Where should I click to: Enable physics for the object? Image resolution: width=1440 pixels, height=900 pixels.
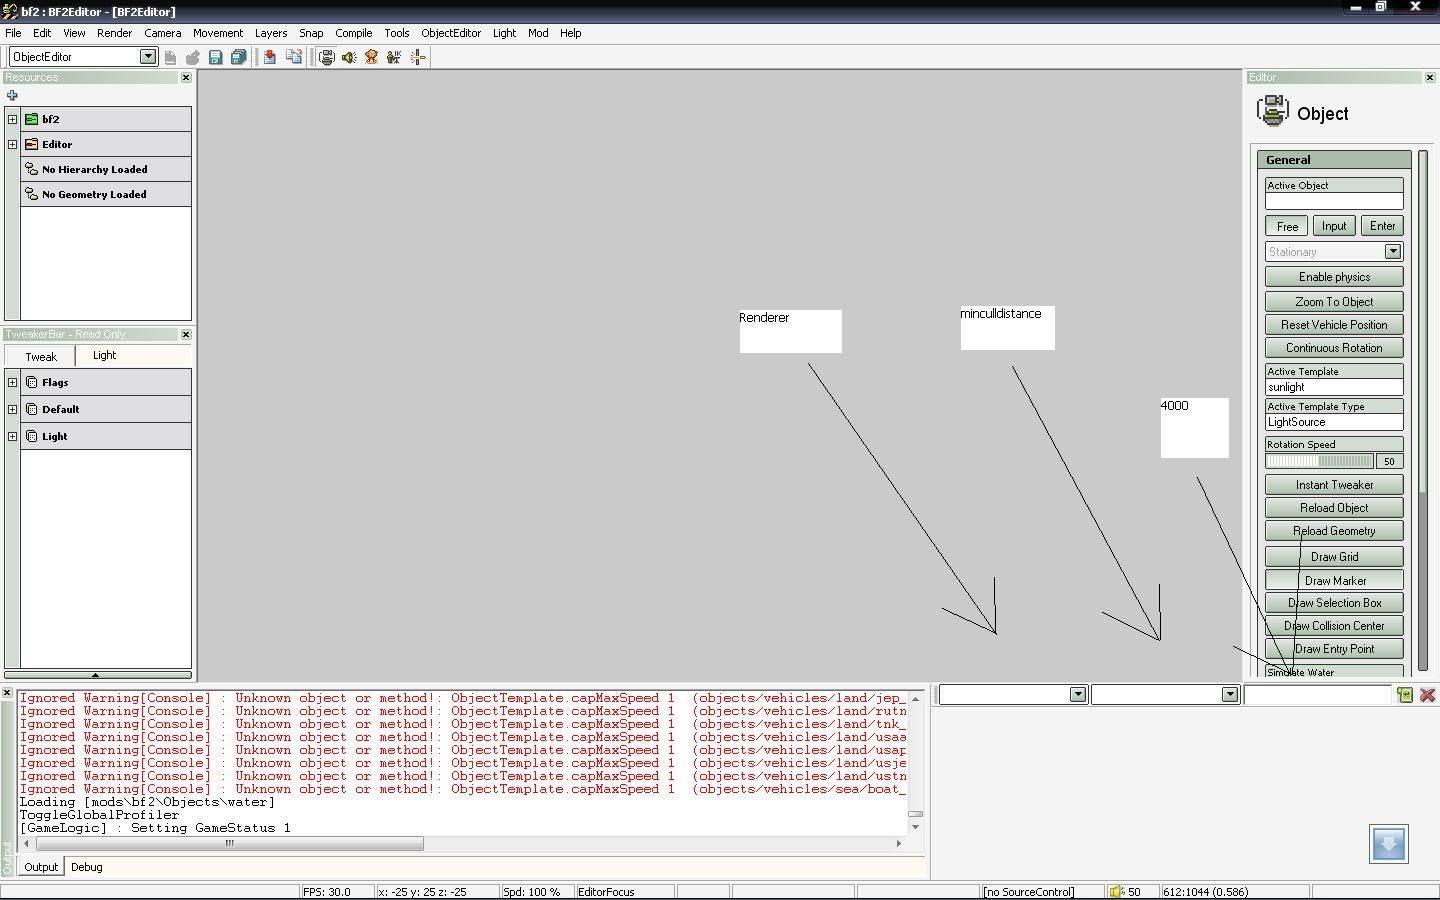[1334, 277]
